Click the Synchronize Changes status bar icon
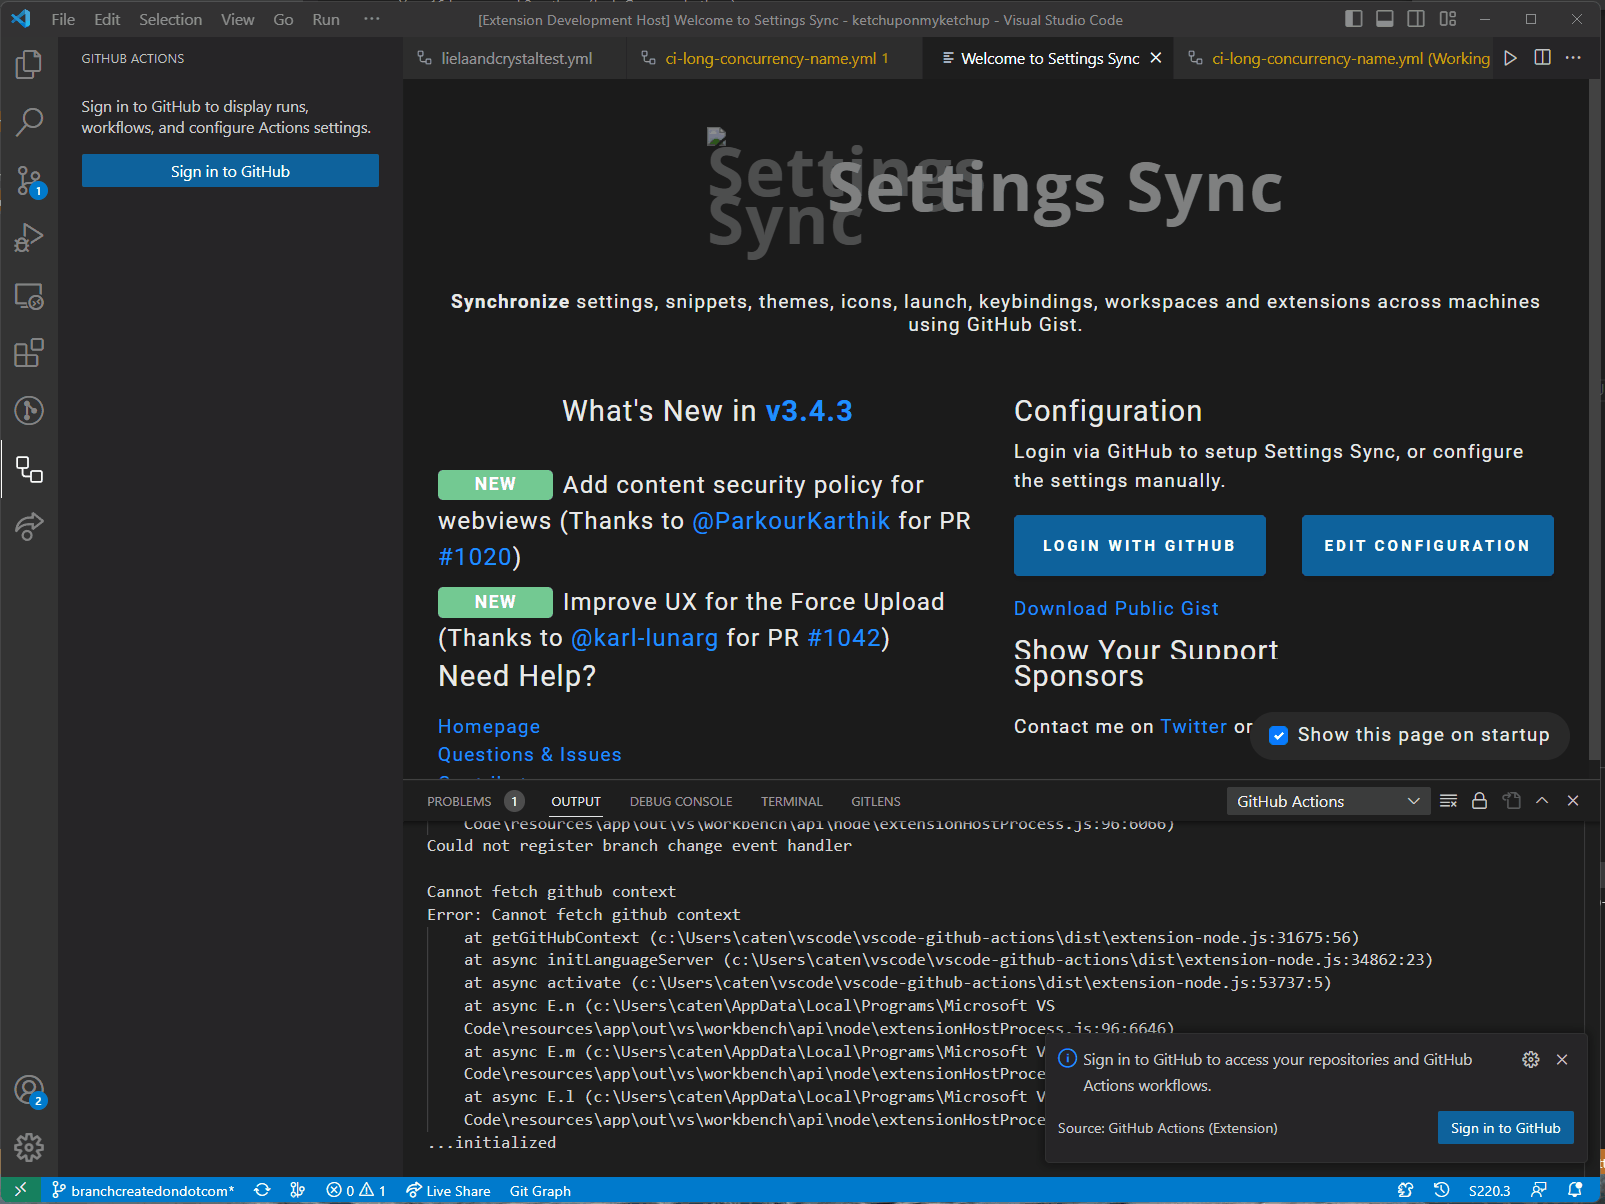 point(262,1190)
